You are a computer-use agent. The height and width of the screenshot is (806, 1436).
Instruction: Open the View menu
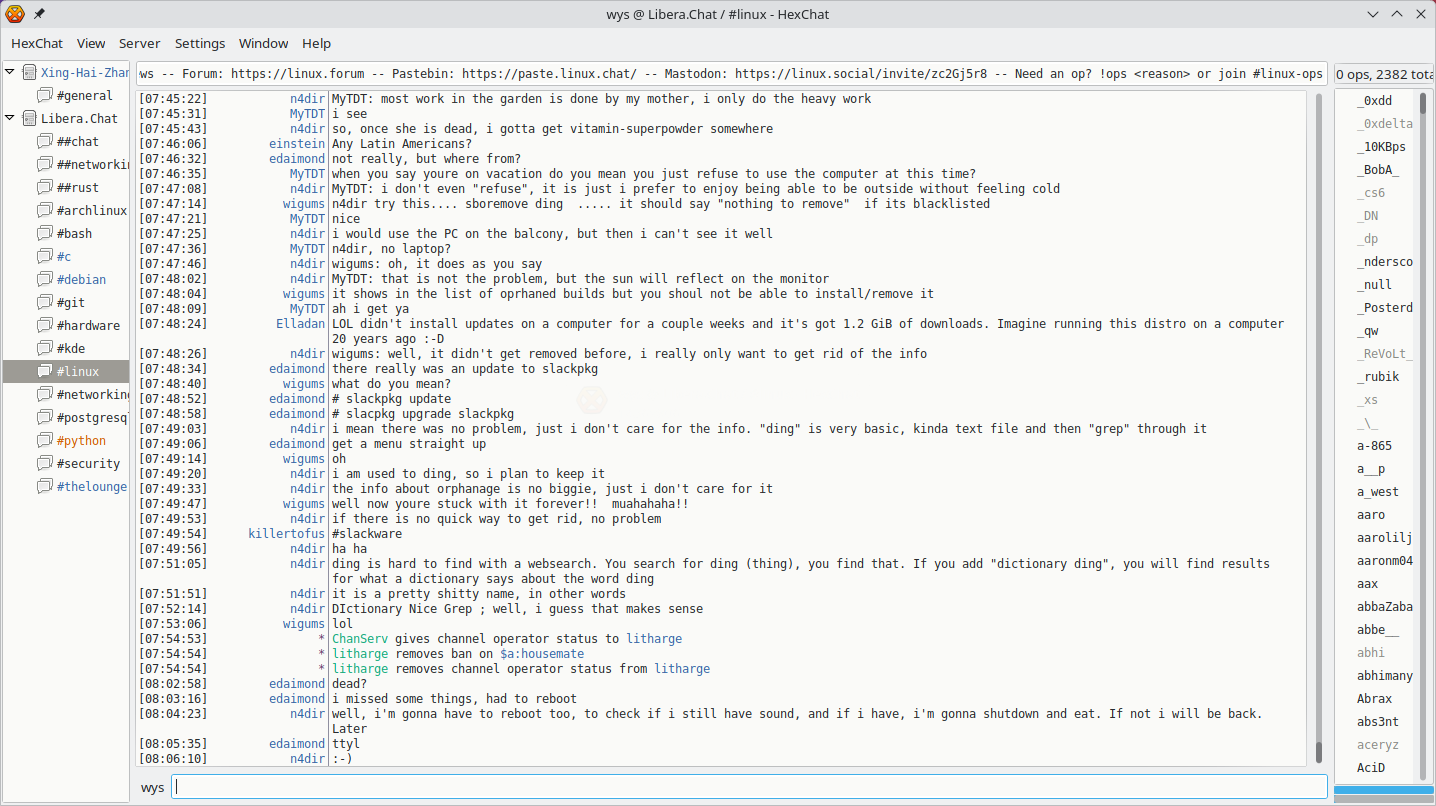[91, 43]
